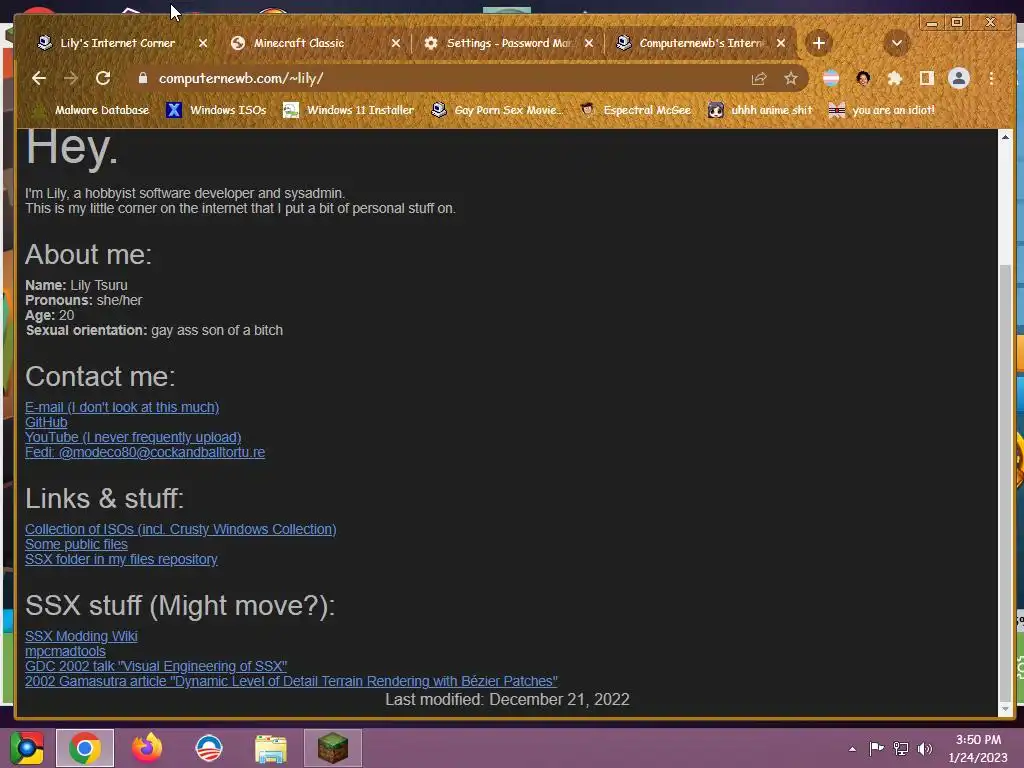Open the Start menu from the taskbar
This screenshot has width=1024, height=768.
pos(27,748)
